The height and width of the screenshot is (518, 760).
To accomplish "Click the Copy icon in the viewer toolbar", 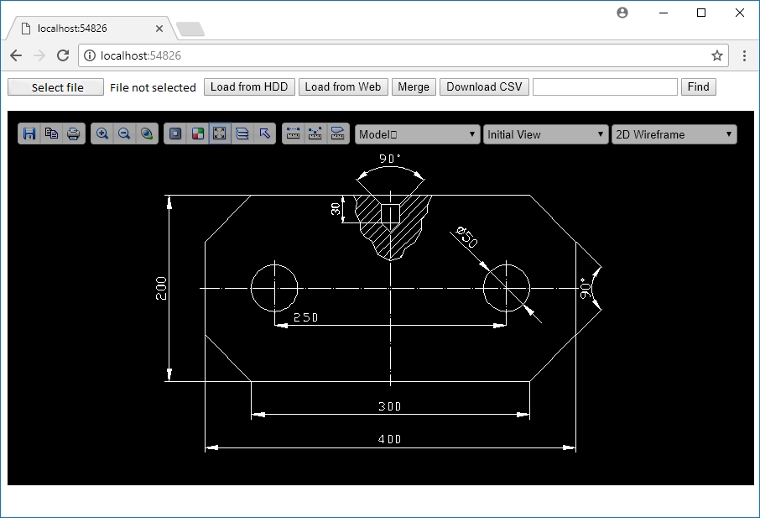I will point(52,134).
